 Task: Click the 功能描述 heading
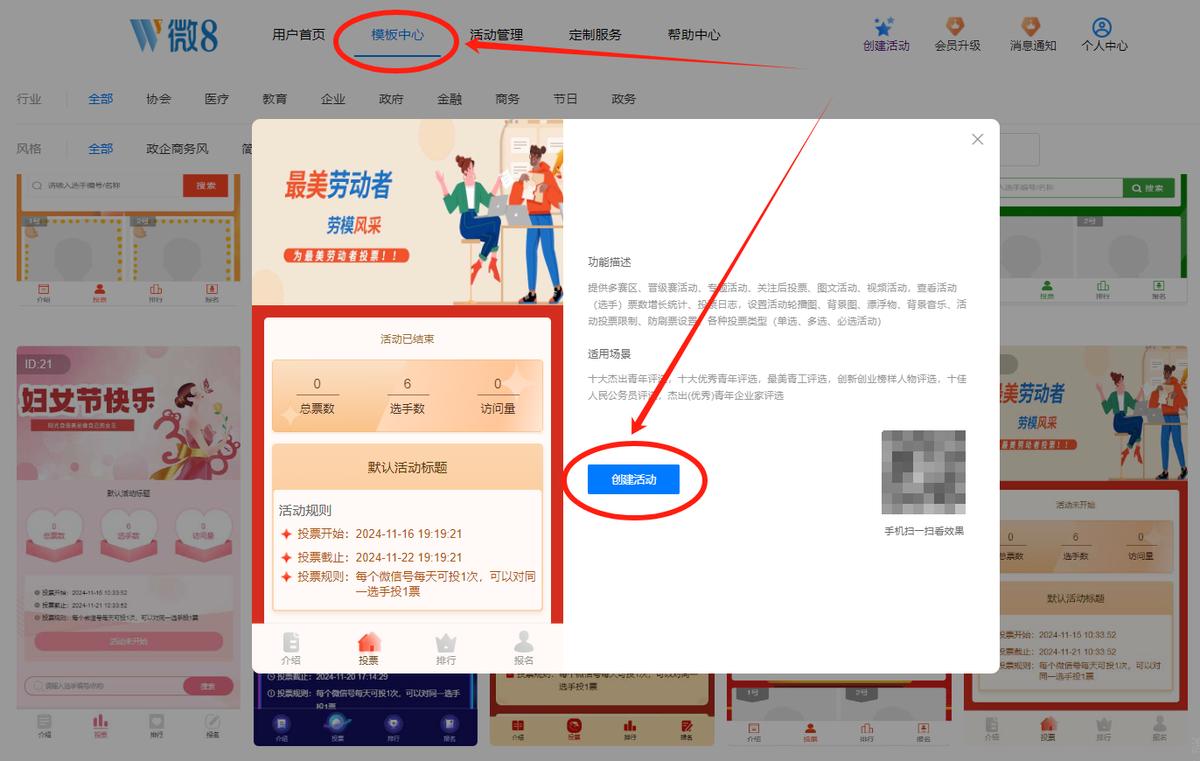click(x=610, y=262)
